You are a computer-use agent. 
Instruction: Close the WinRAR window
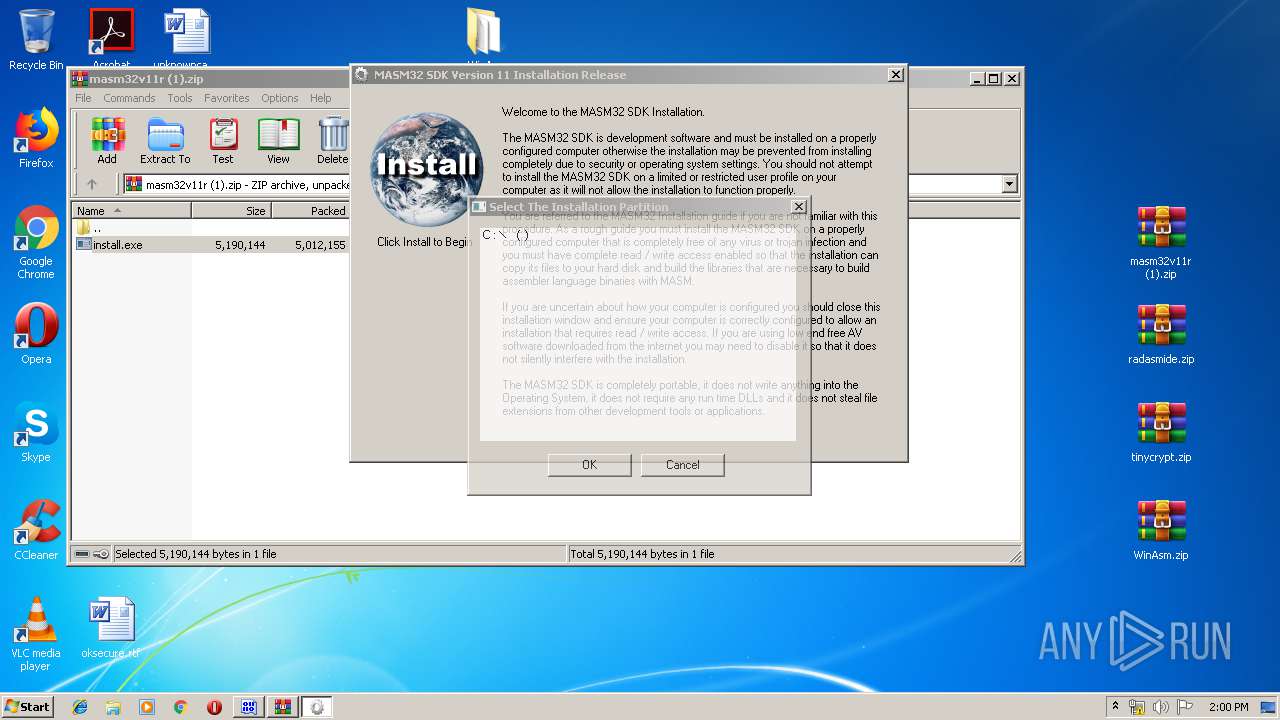tap(1012, 78)
